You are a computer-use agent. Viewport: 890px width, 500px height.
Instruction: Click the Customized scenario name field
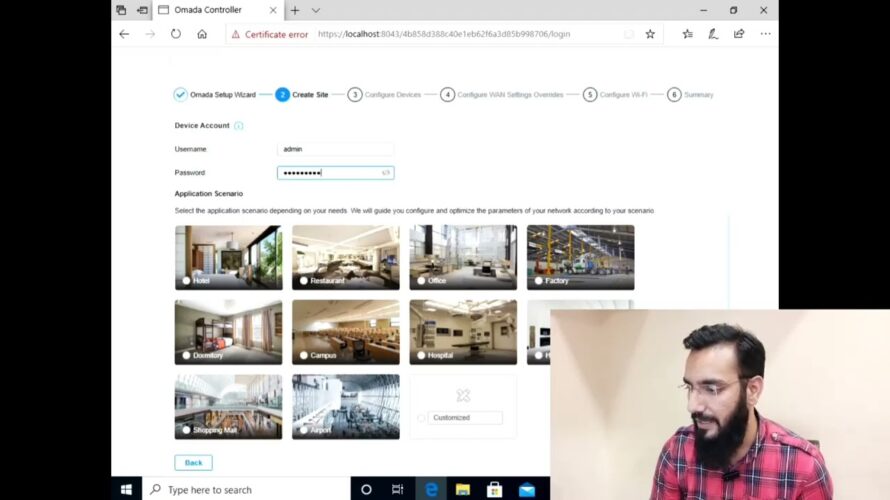[465, 418]
